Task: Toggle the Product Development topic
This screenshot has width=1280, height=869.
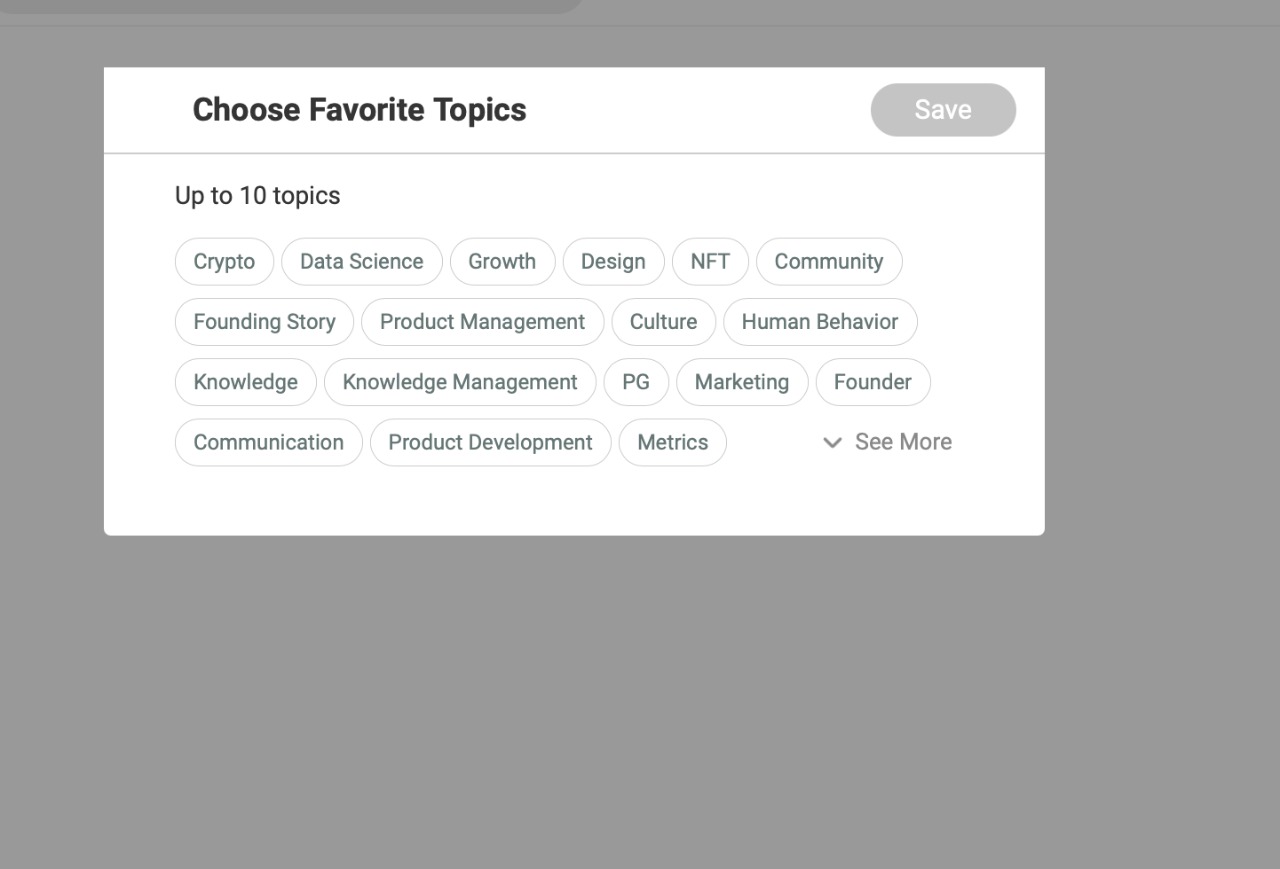Action: (490, 442)
